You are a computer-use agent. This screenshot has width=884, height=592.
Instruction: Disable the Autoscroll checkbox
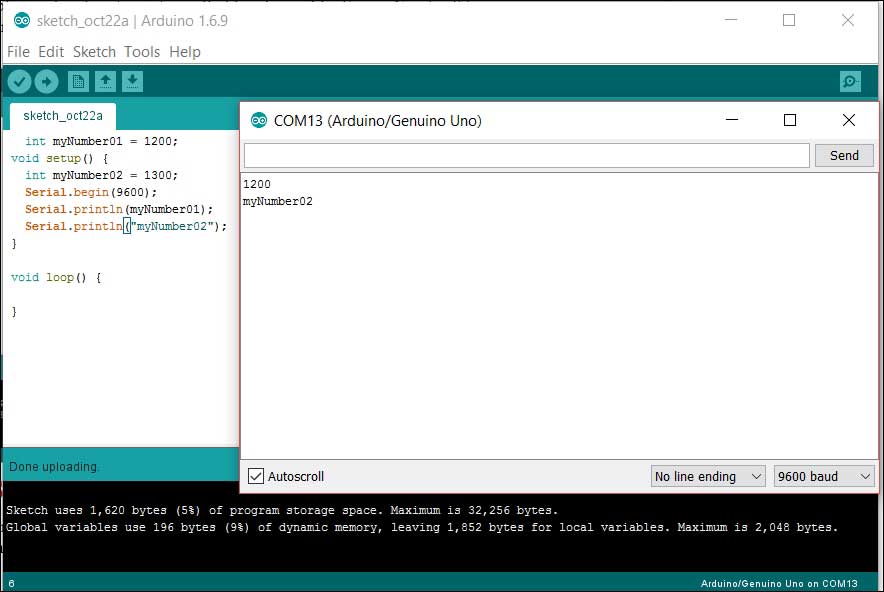256,477
